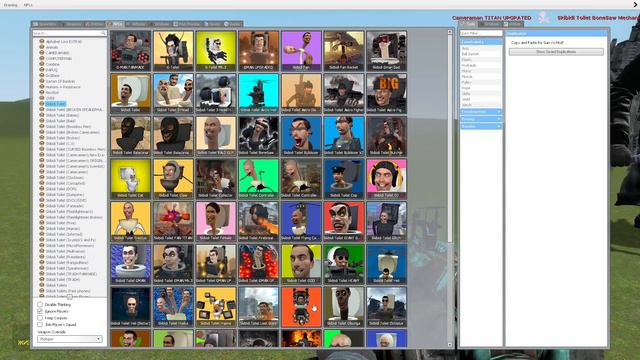Image resolution: width=640 pixels, height=360 pixels.
Task: Open the Drawing menu at top
Action: tap(10, 5)
